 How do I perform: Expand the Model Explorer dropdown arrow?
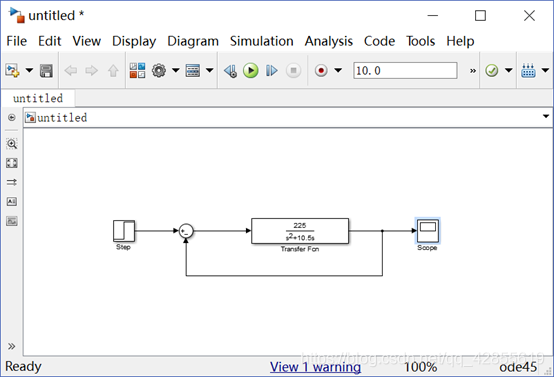[x=210, y=70]
